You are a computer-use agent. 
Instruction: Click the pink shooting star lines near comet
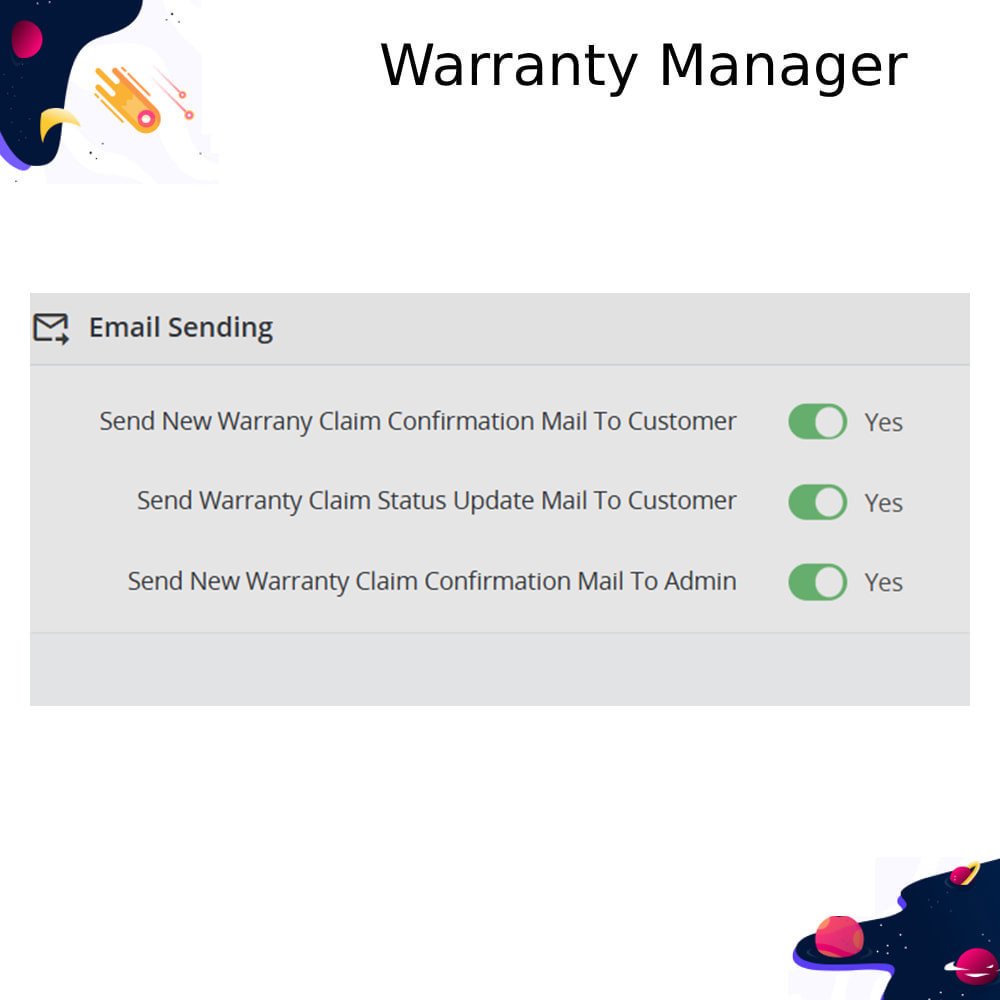[173, 94]
